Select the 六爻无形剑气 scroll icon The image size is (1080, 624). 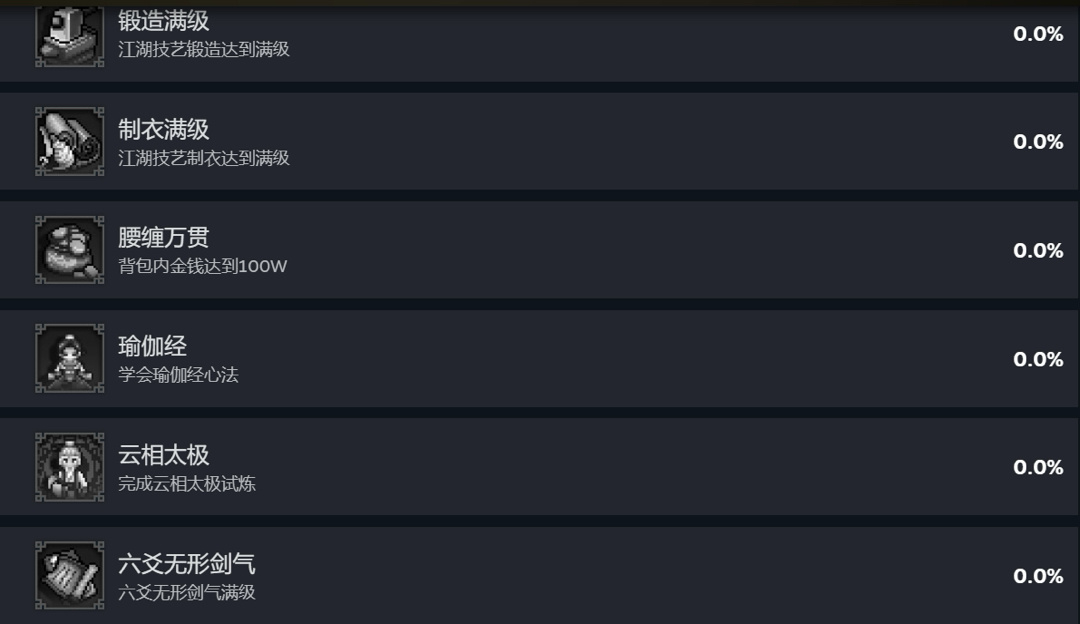click(69, 575)
